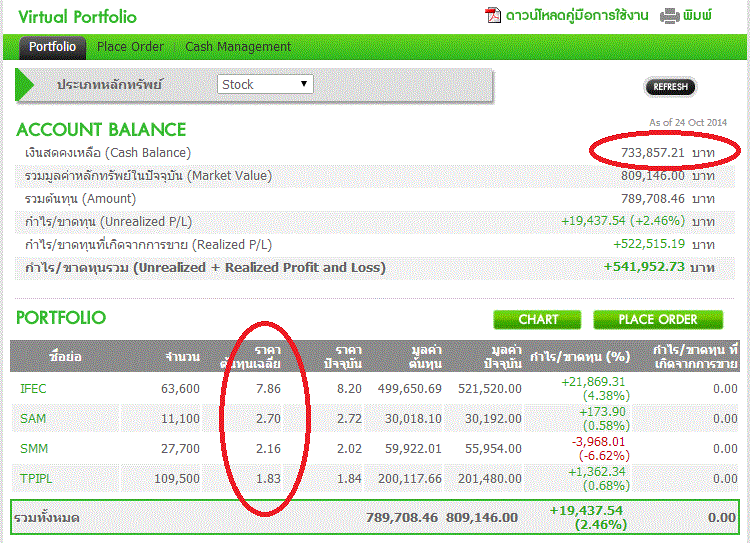Click TPIPL cost value 200,117.66
The height and width of the screenshot is (543, 753).
[410, 479]
